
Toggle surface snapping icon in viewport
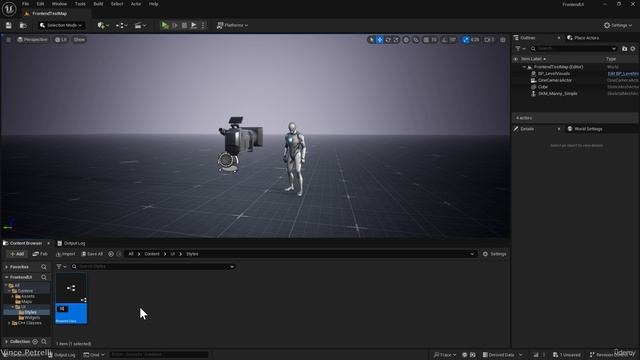tap(416, 40)
